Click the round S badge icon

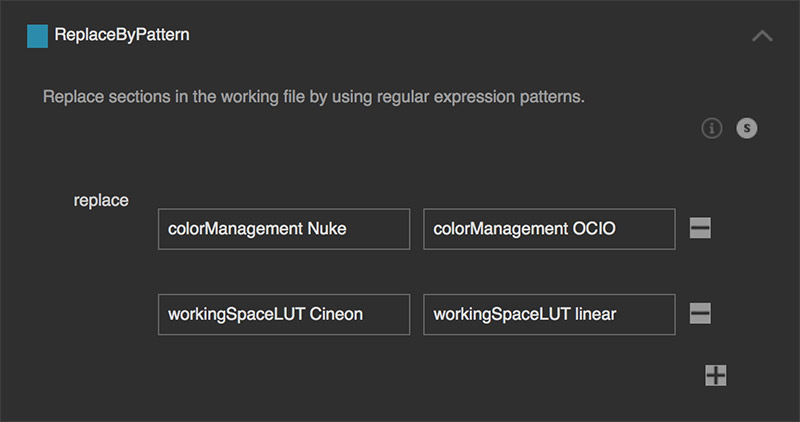pos(746,128)
